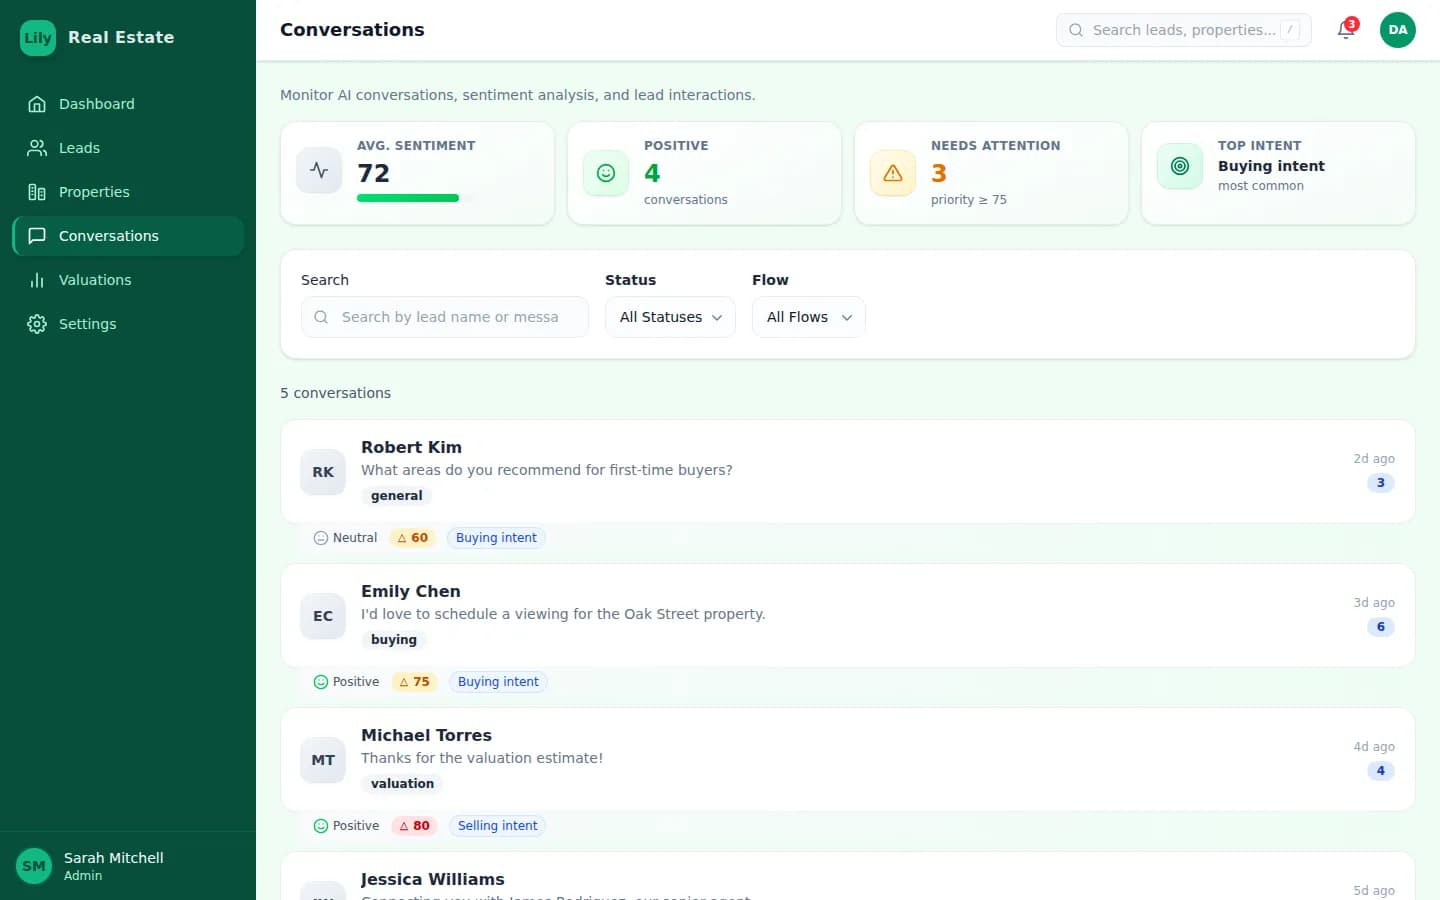This screenshot has height=900, width=1440.
Task: Click the AVG. SENTIMENT pulse icon
Action: (318, 170)
